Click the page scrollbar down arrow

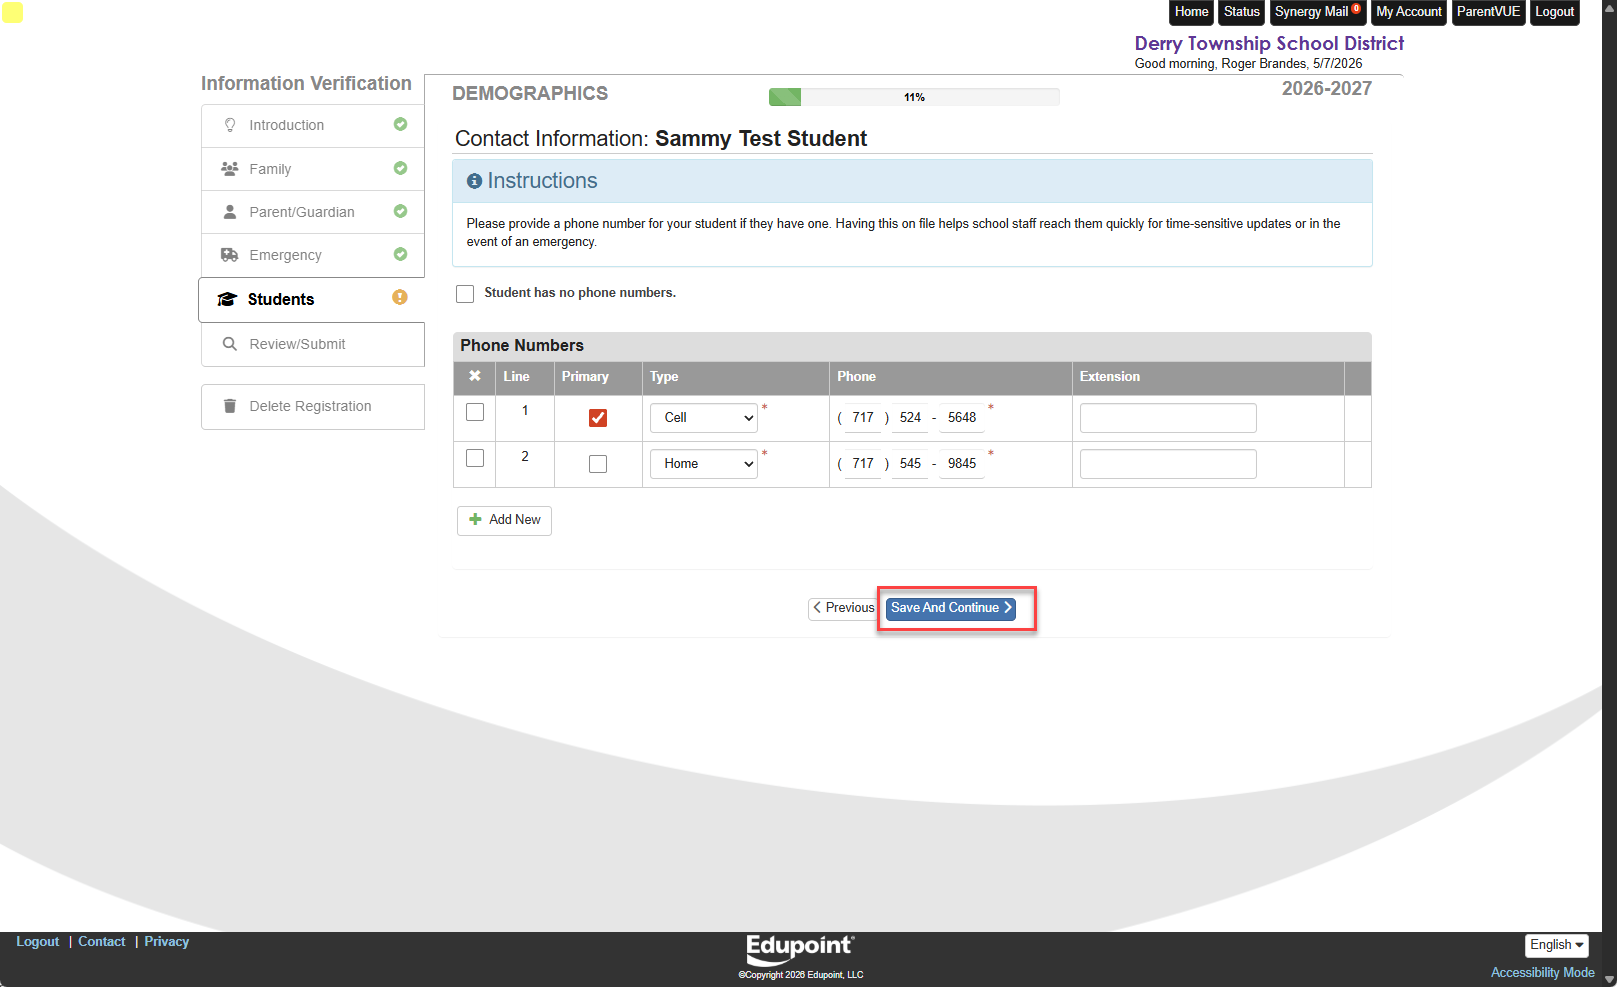(1609, 979)
